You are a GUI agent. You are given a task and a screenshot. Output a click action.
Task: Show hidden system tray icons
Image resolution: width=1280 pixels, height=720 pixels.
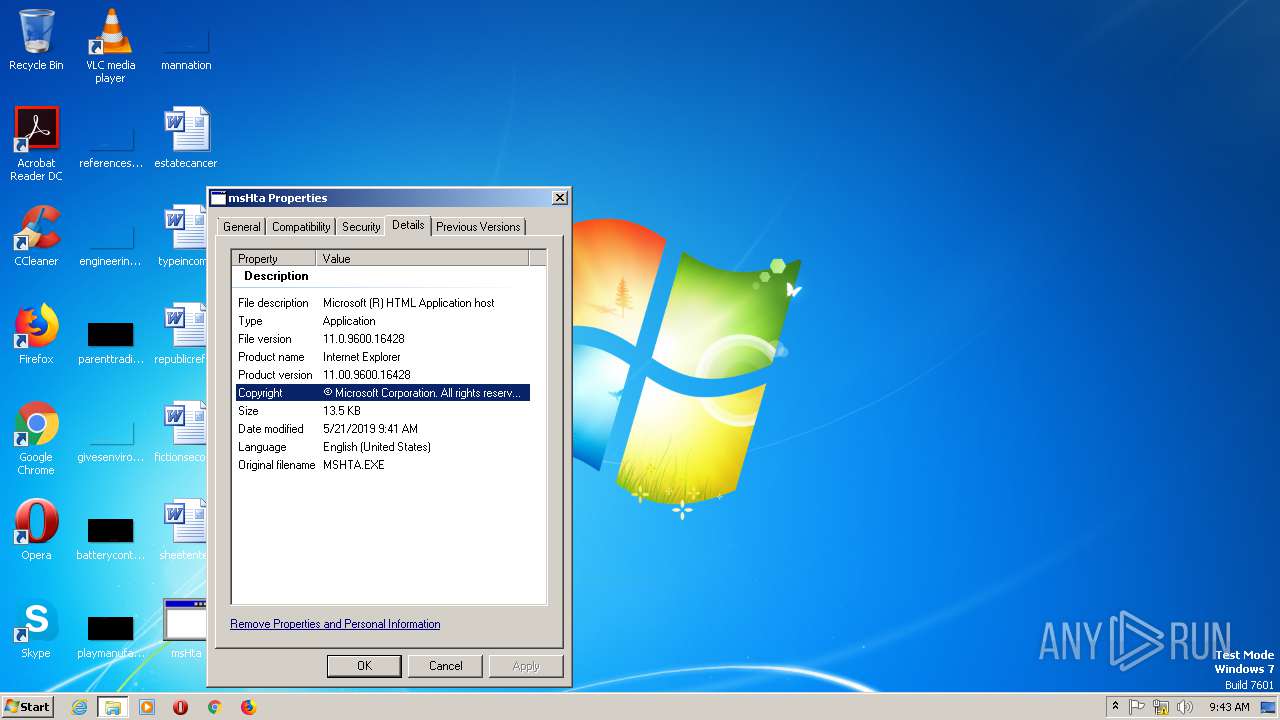1115,707
